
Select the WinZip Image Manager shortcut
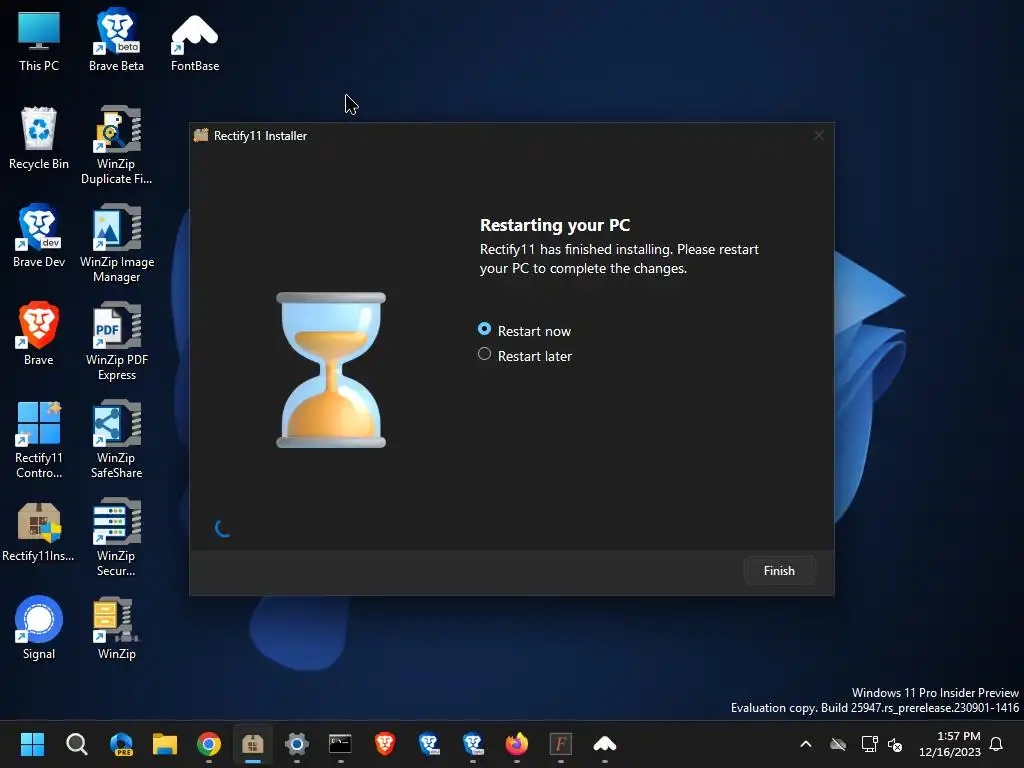click(x=117, y=243)
